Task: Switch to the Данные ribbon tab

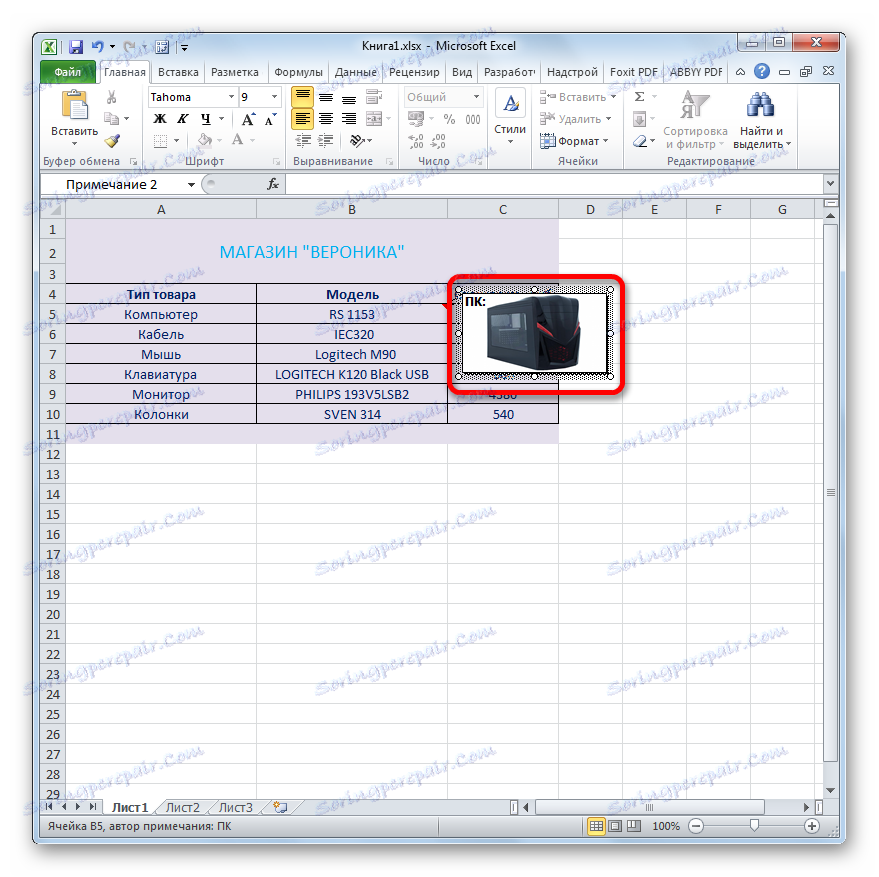Action: pos(355,72)
